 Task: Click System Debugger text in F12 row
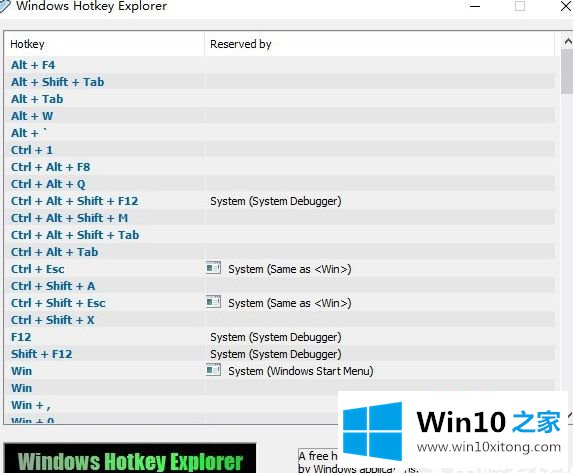click(x=276, y=337)
